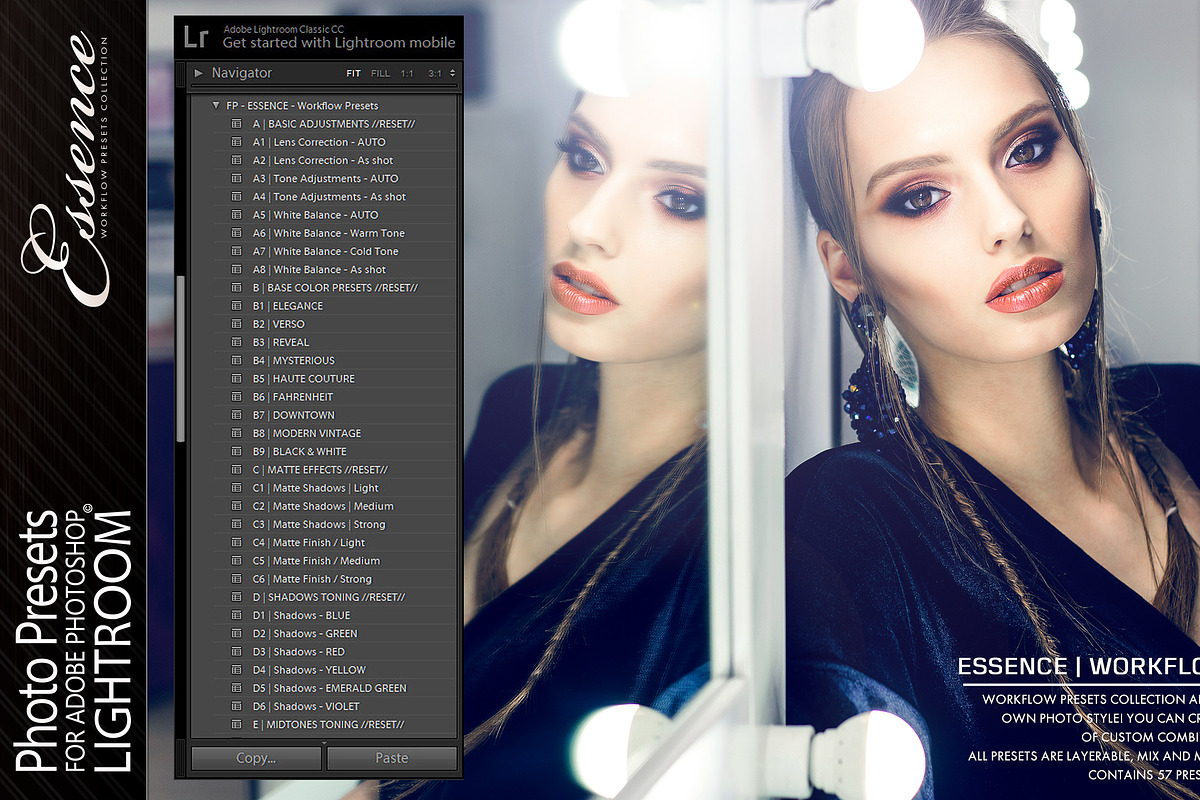Open Get started with Lightroom mobile link
1200x800 pixels.
[339, 43]
